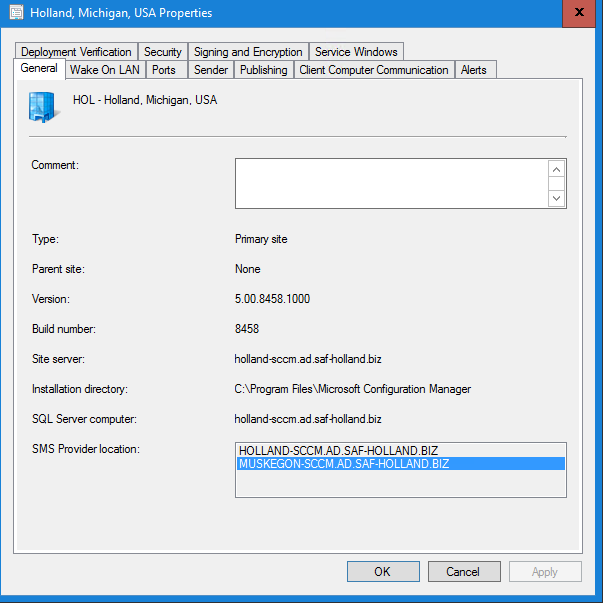Click the 'Holland, Michigan, USA Properties' window title
The image size is (603, 604).
coord(121,13)
